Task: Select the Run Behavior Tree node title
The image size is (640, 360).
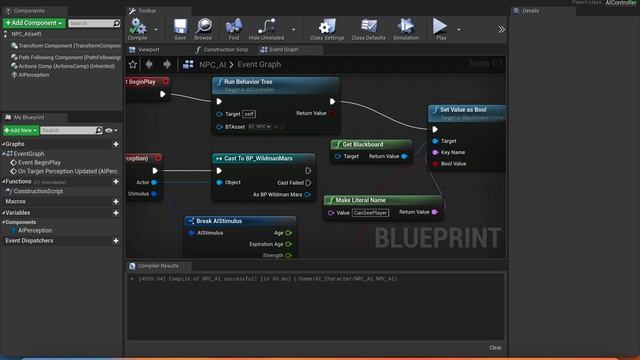Action: coord(248,82)
